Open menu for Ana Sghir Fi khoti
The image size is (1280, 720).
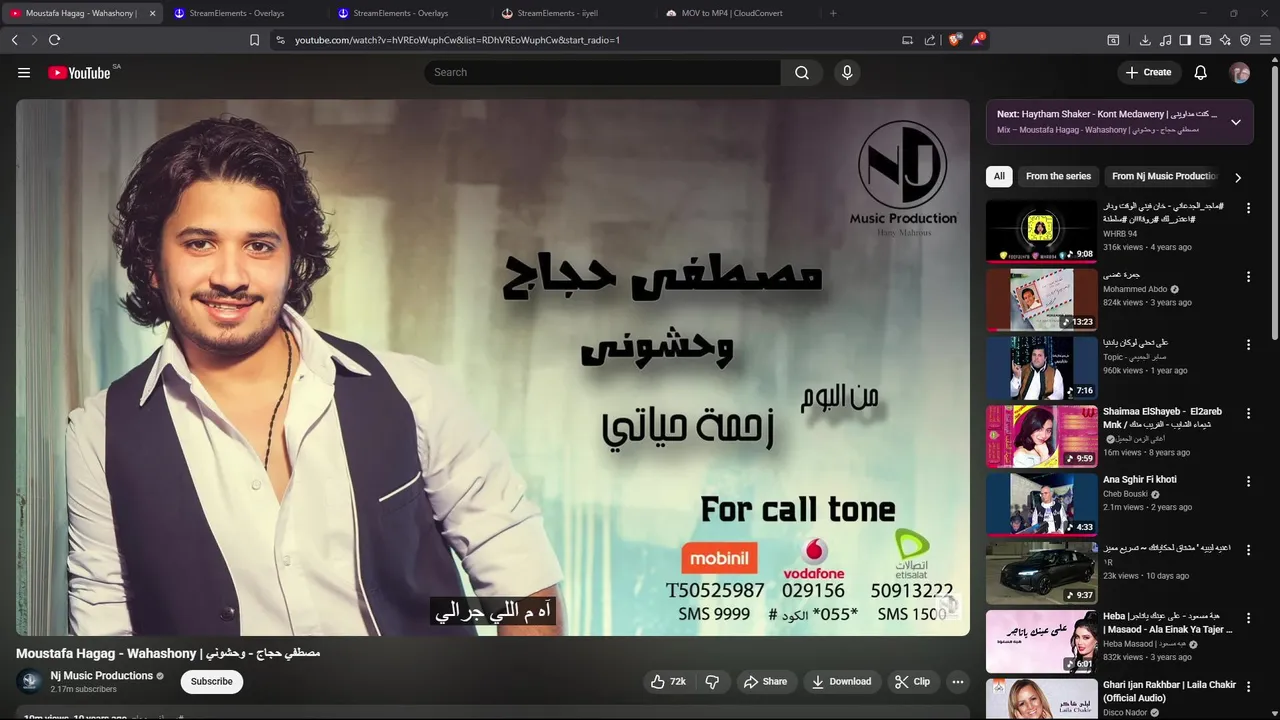pos(1248,482)
